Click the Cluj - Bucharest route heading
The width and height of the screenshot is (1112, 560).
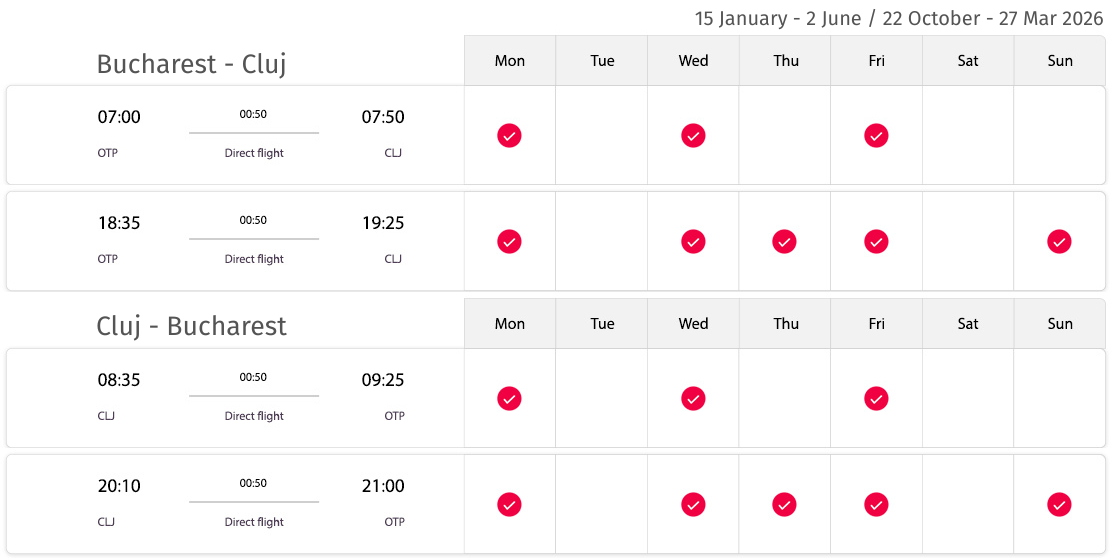pyautogui.click(x=191, y=326)
